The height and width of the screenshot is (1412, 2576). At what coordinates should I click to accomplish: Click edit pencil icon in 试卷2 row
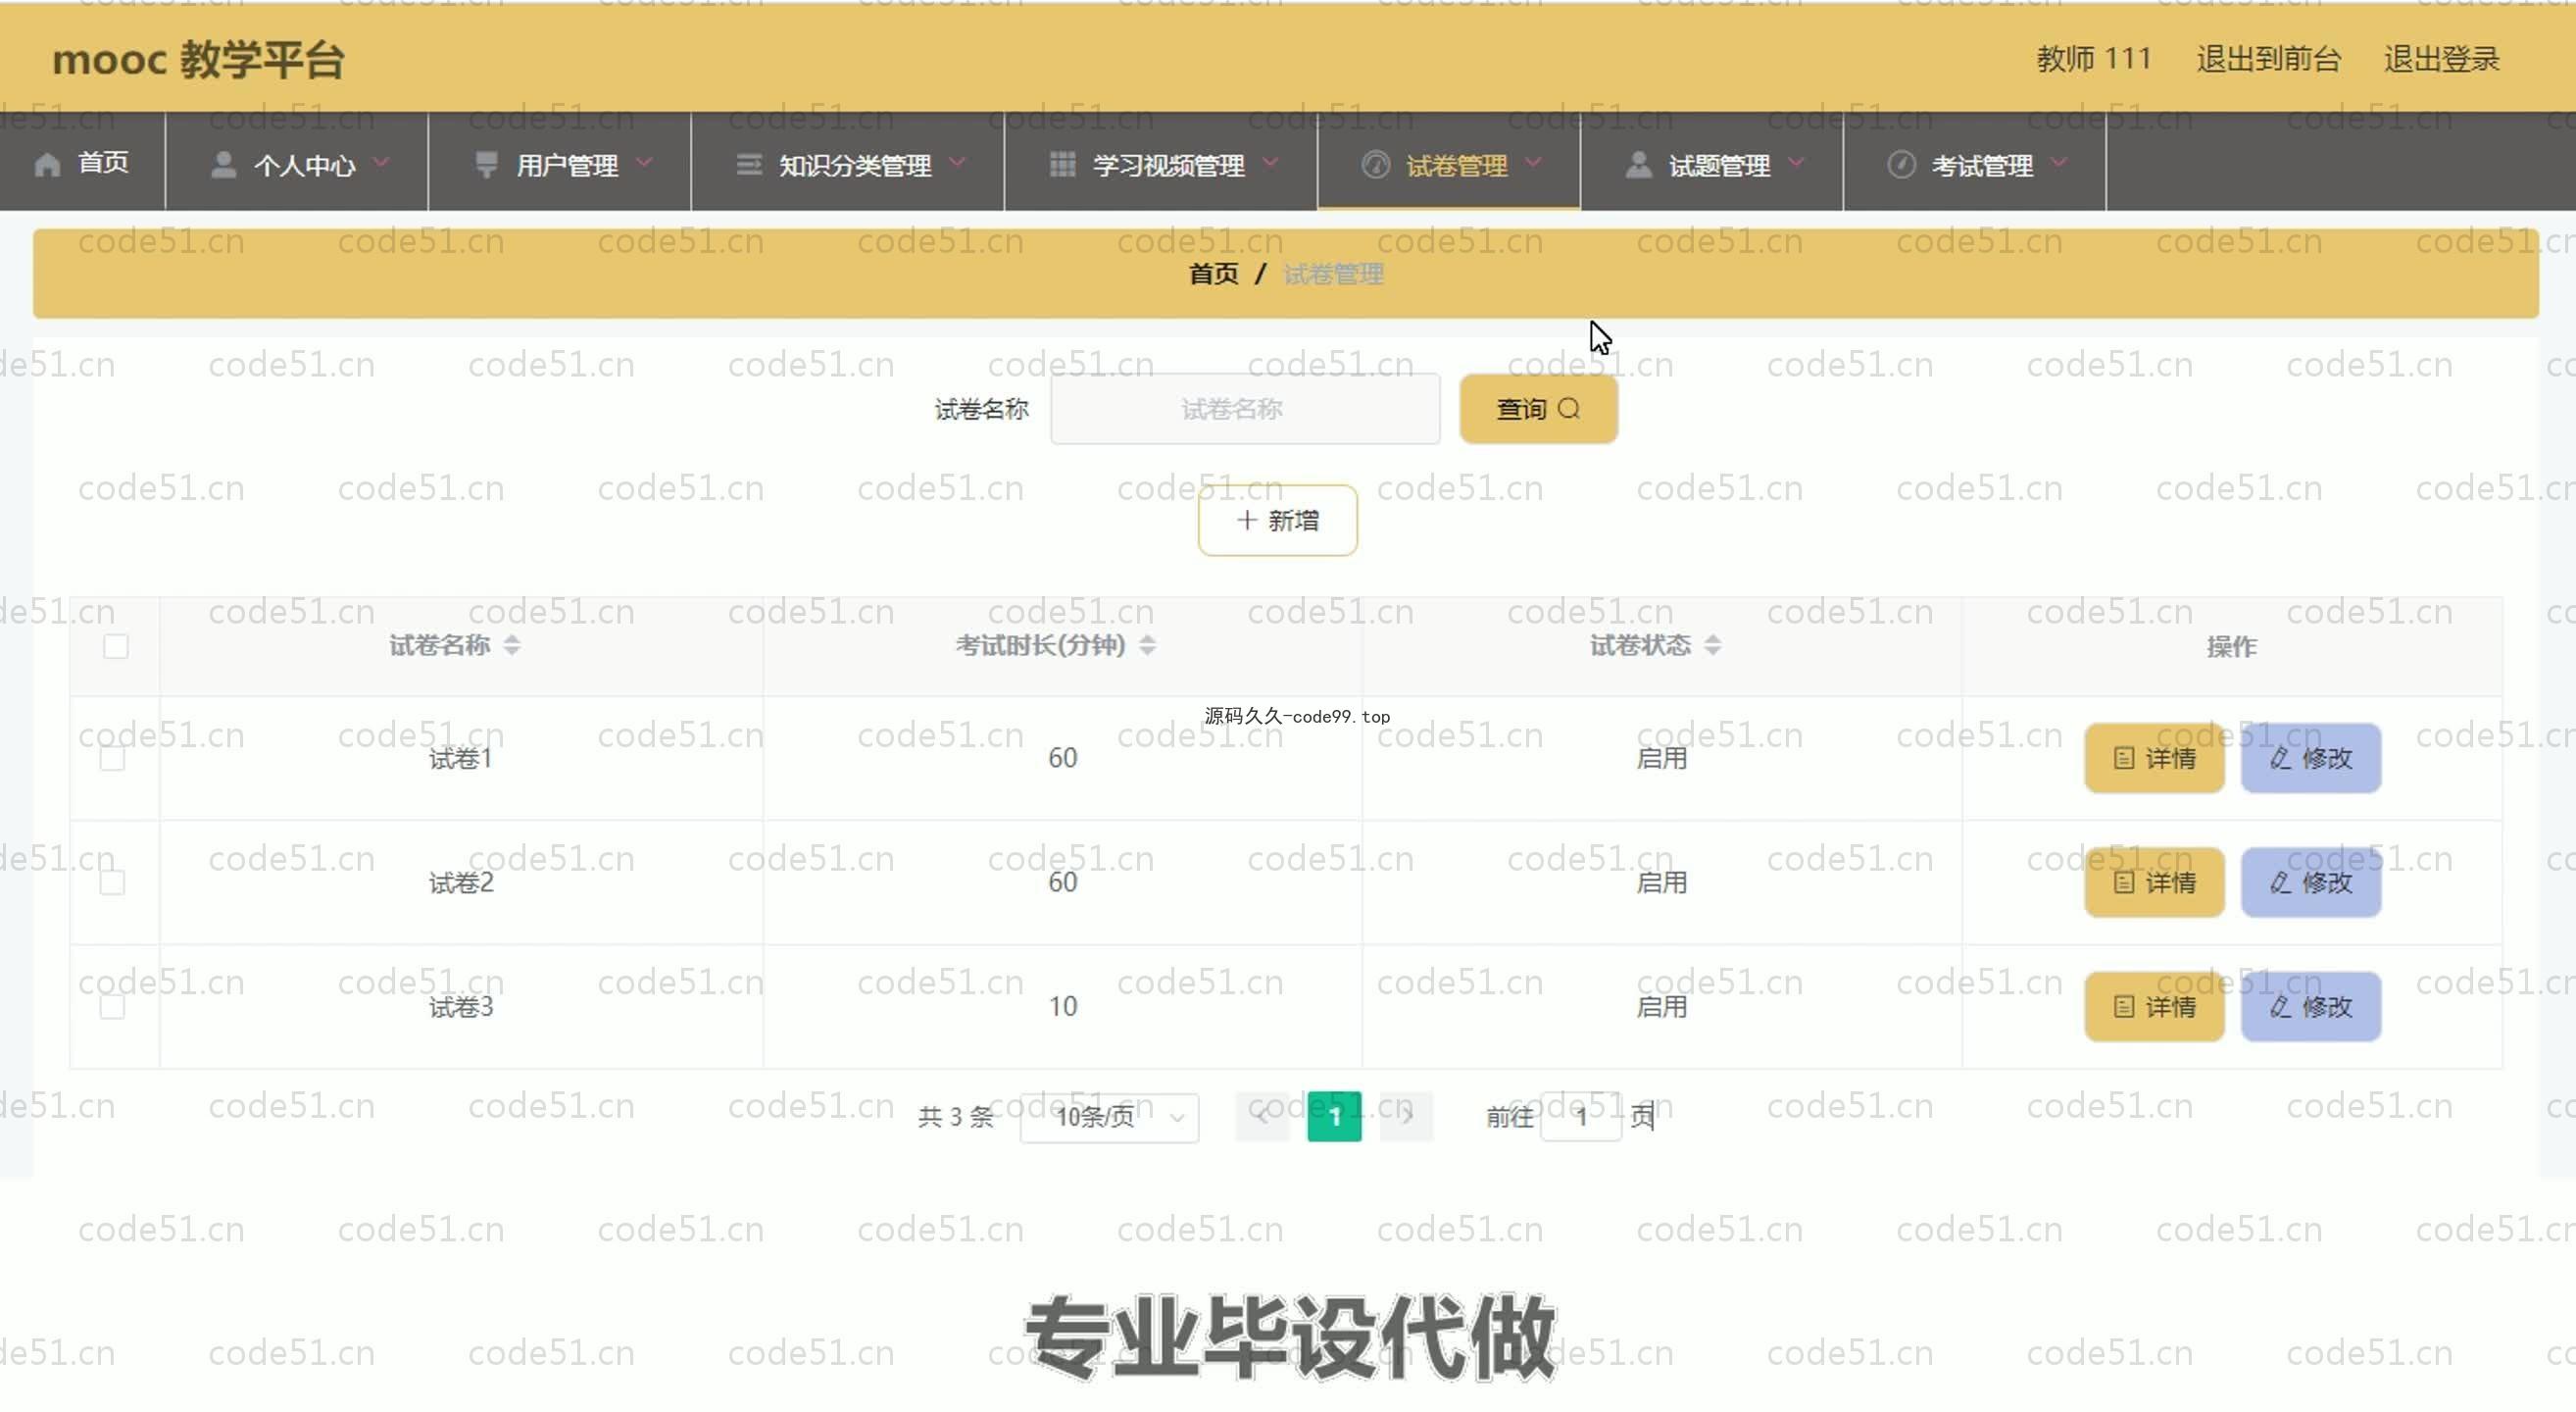tap(2280, 882)
